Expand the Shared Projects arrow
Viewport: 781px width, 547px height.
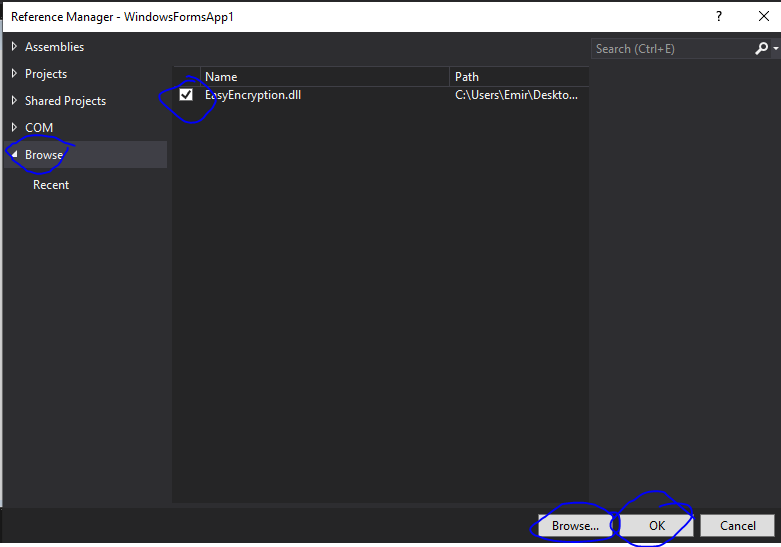(14, 100)
